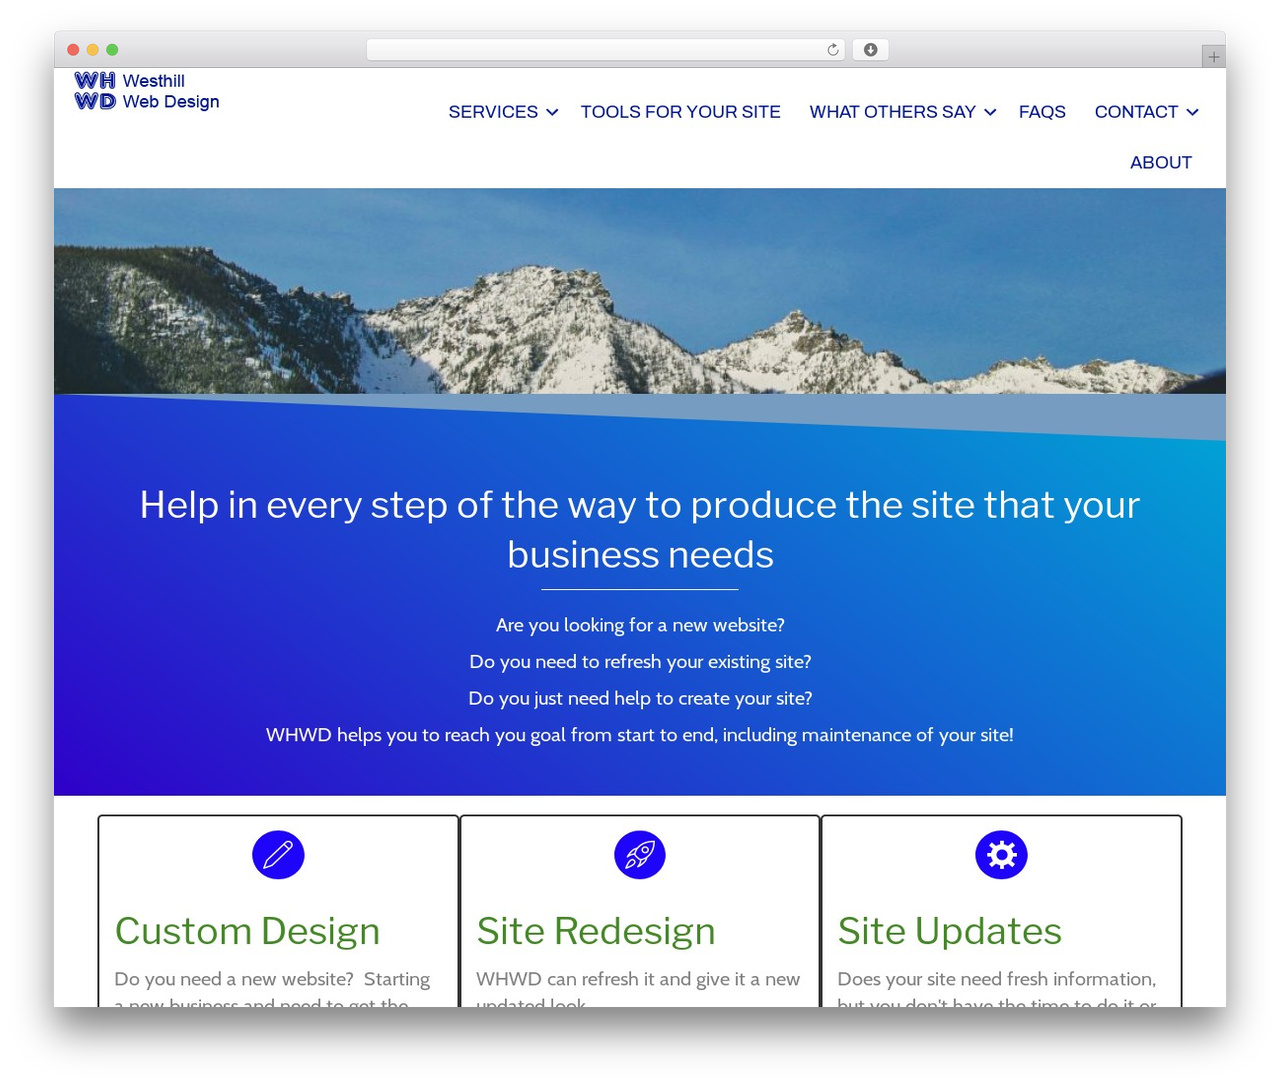Open downloads with the browser download icon

870,50
